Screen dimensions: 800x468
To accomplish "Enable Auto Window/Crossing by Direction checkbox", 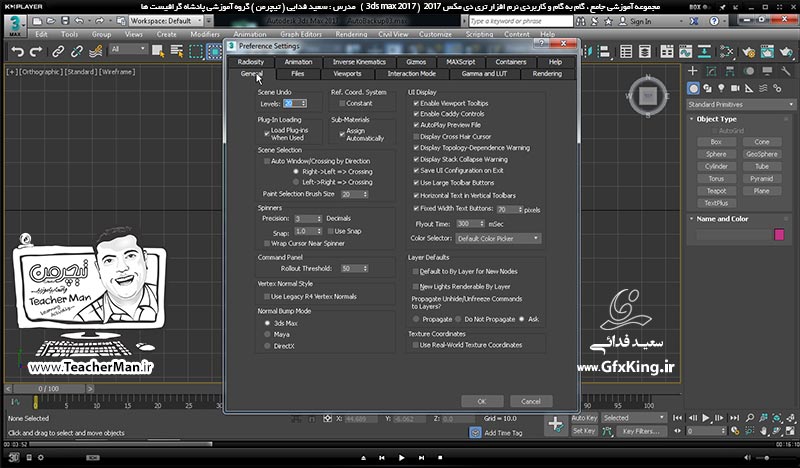I will click(266, 161).
